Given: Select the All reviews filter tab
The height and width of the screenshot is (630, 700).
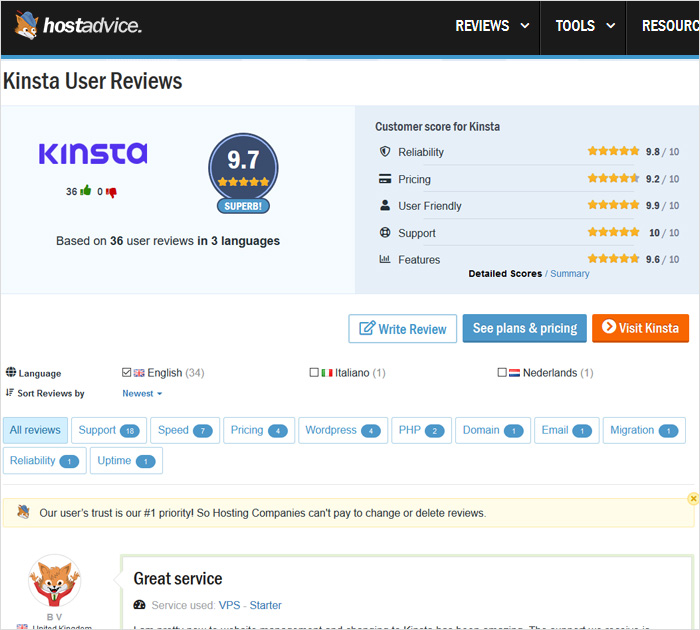Looking at the screenshot, I should click(x=35, y=430).
